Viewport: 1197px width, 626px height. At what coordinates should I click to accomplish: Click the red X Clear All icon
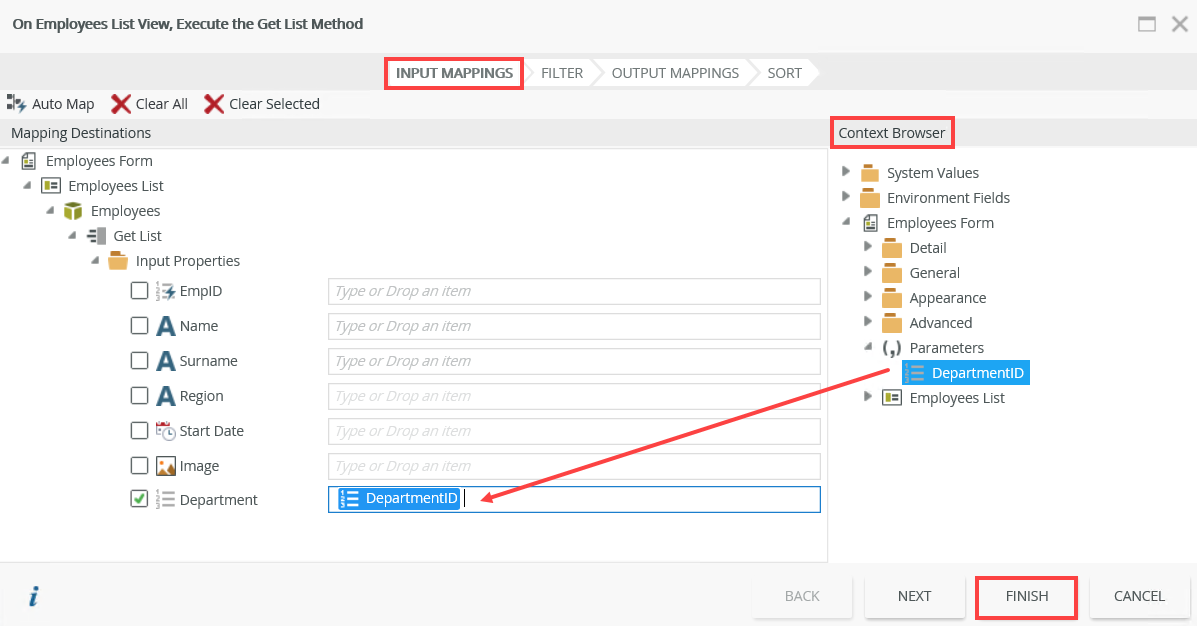click(x=121, y=104)
